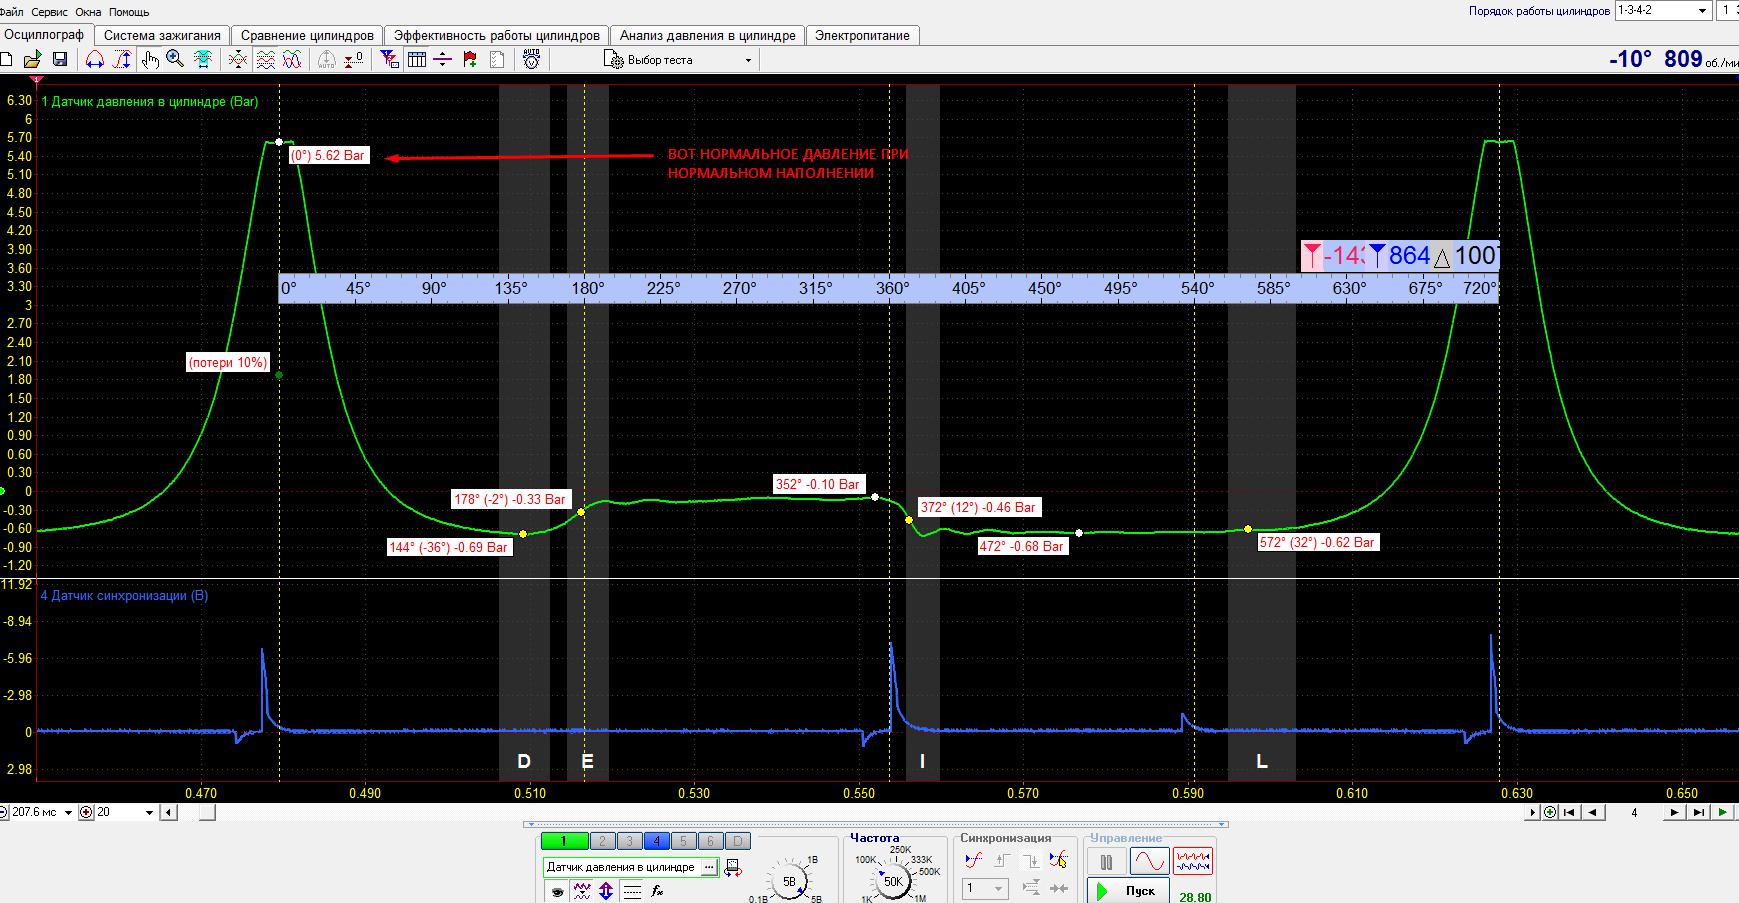
Task: Click the green play frames arrow
Action: pyautogui.click(x=1722, y=812)
